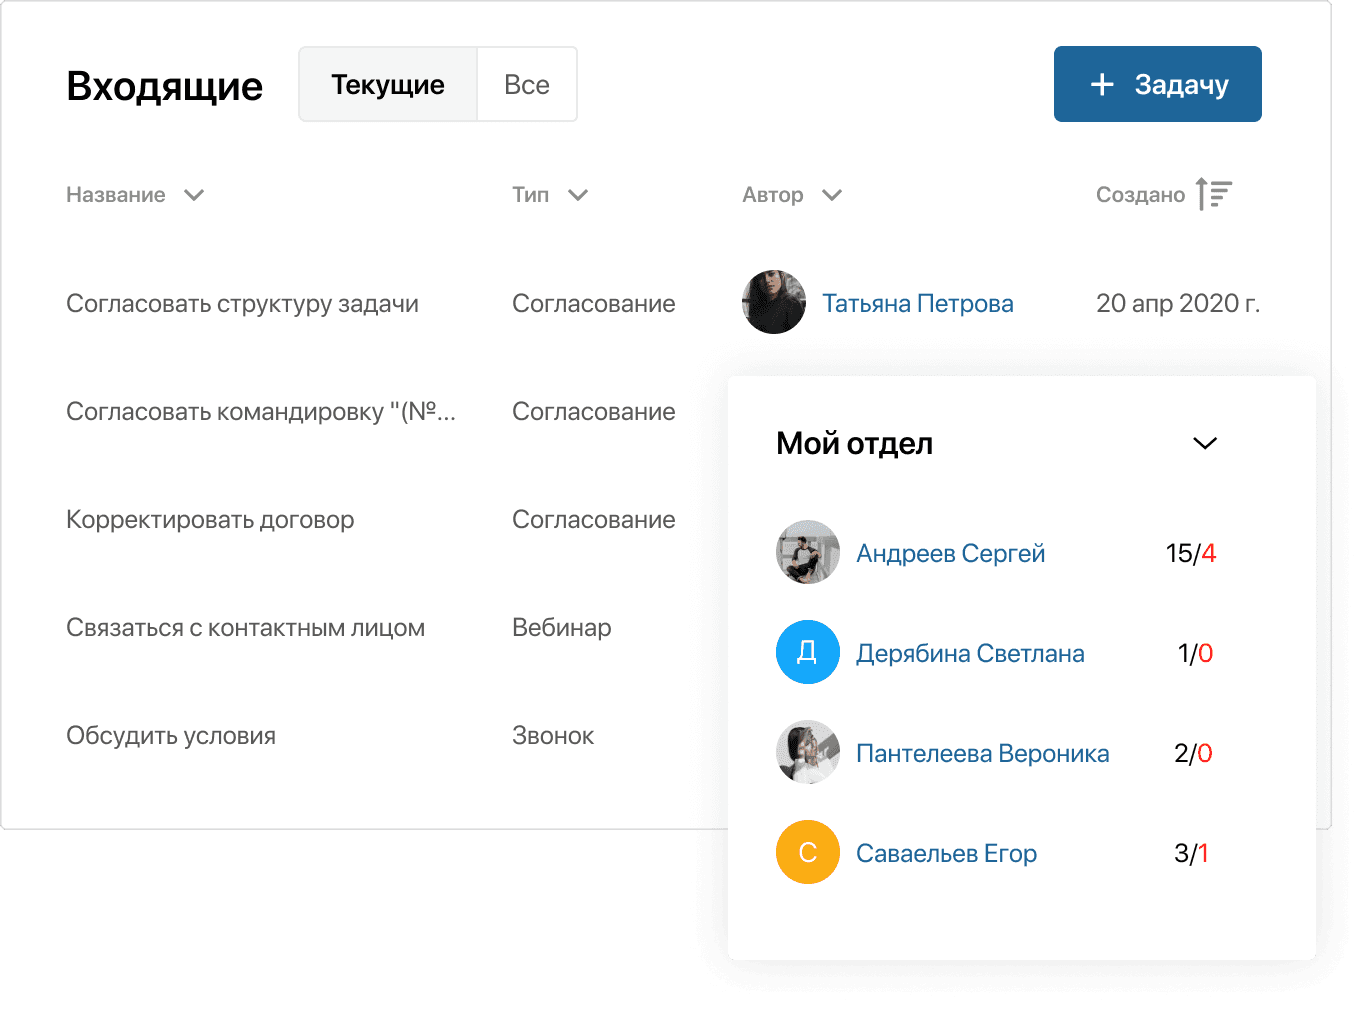Screen dimensions: 1365x1009
Task: Select the Текущие tab
Action: pos(388,84)
